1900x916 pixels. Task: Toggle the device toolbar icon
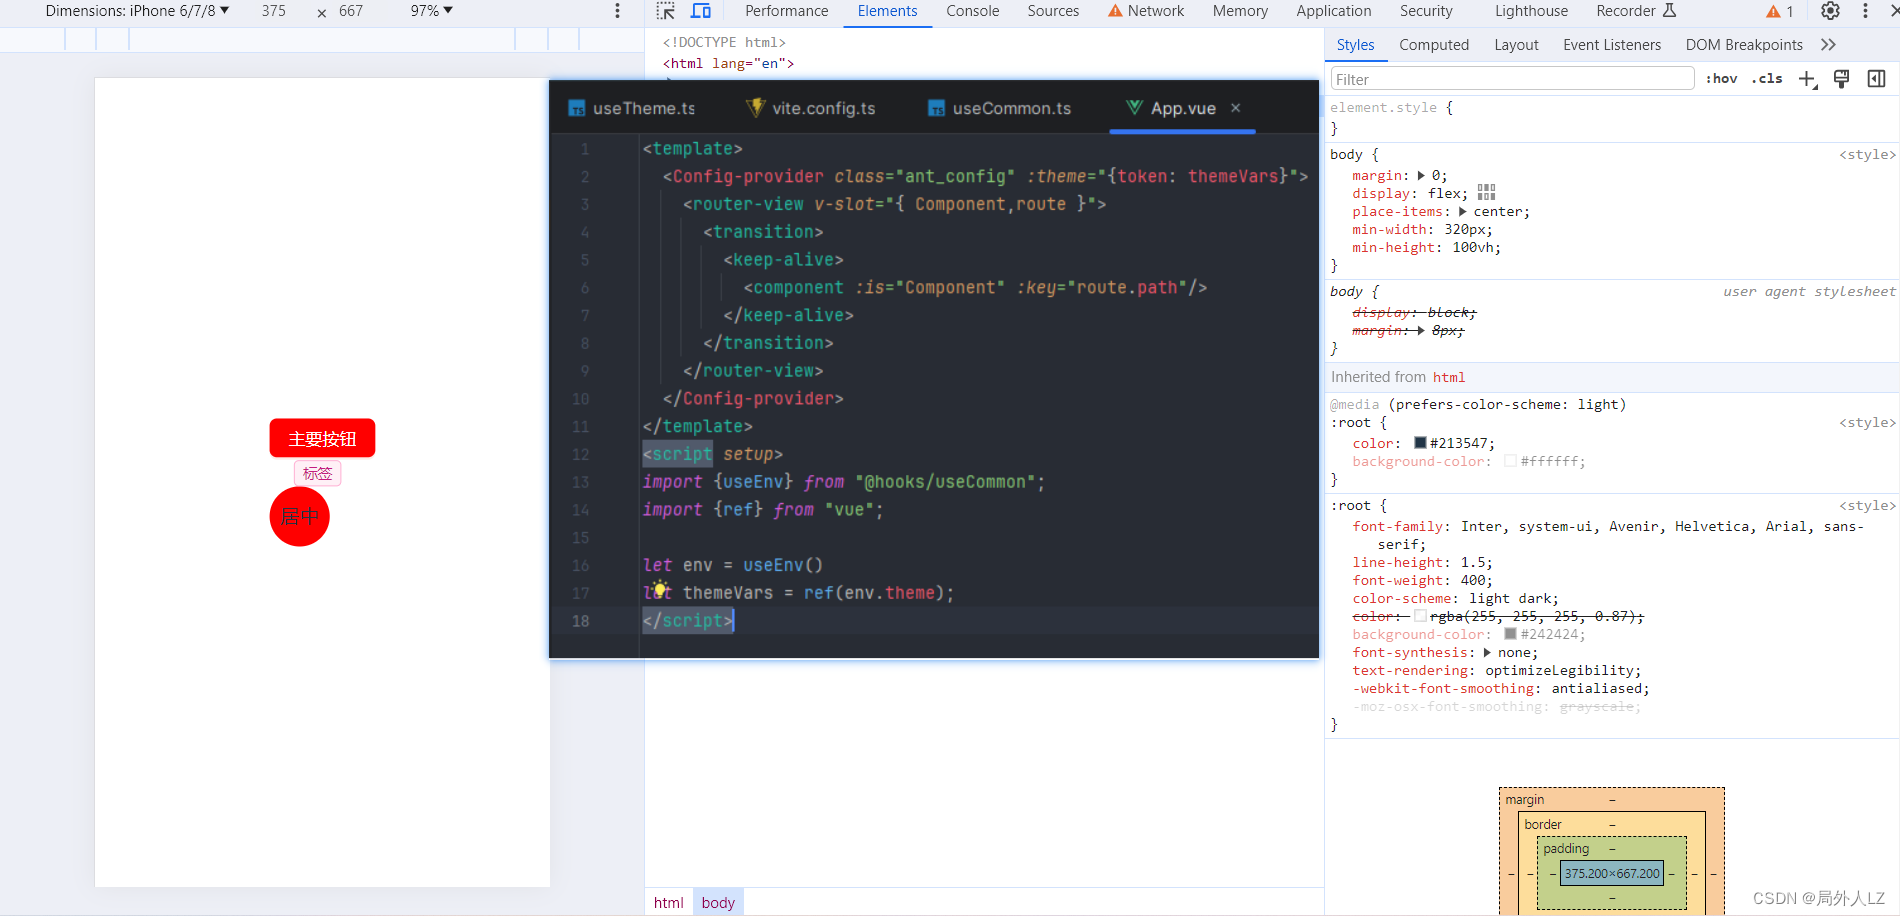tap(701, 11)
